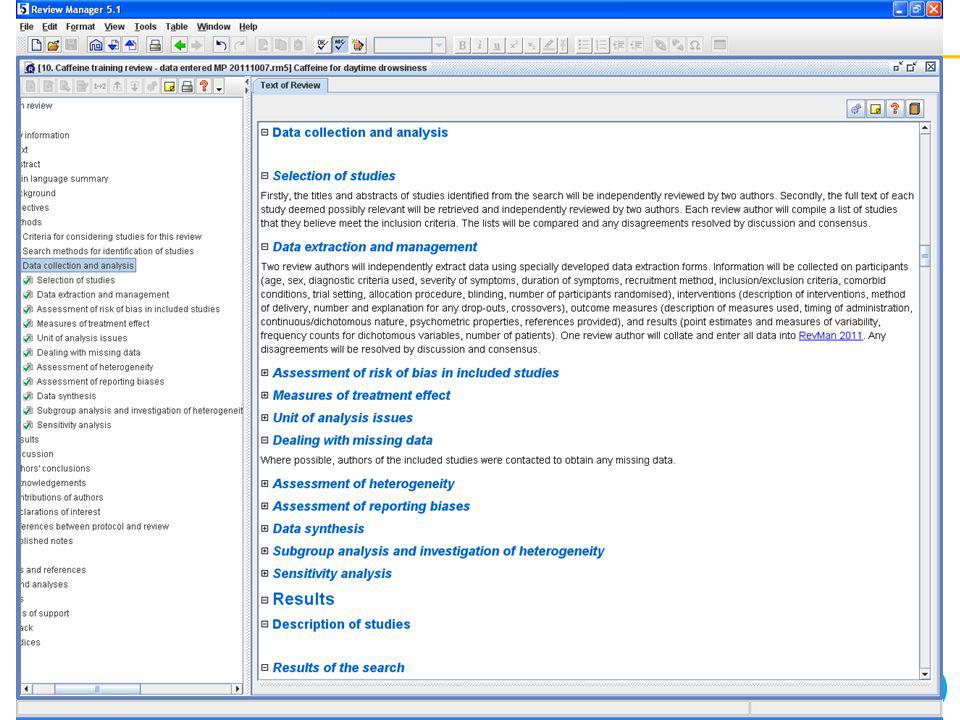The width and height of the screenshot is (960, 720).
Task: Open the red question mark help above text
Action: tap(895, 109)
